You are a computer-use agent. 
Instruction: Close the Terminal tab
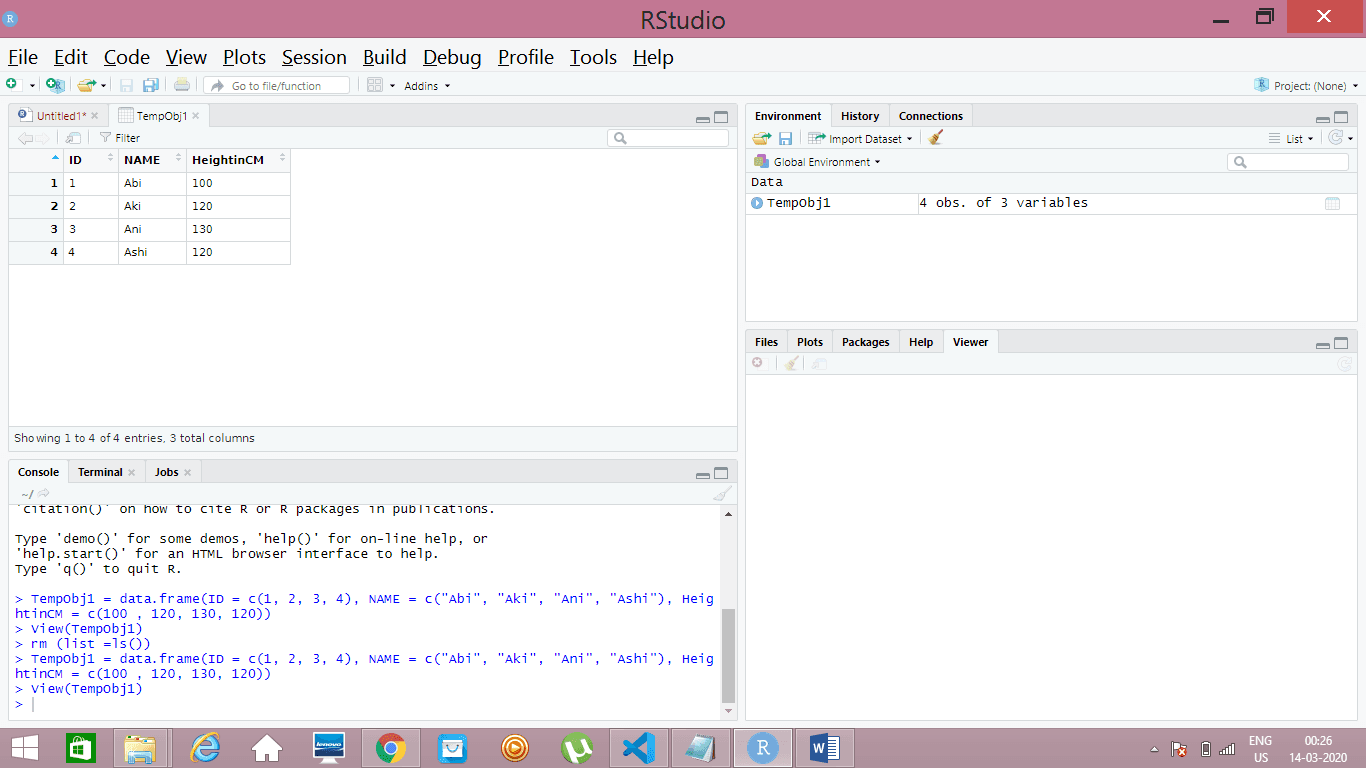coord(131,473)
